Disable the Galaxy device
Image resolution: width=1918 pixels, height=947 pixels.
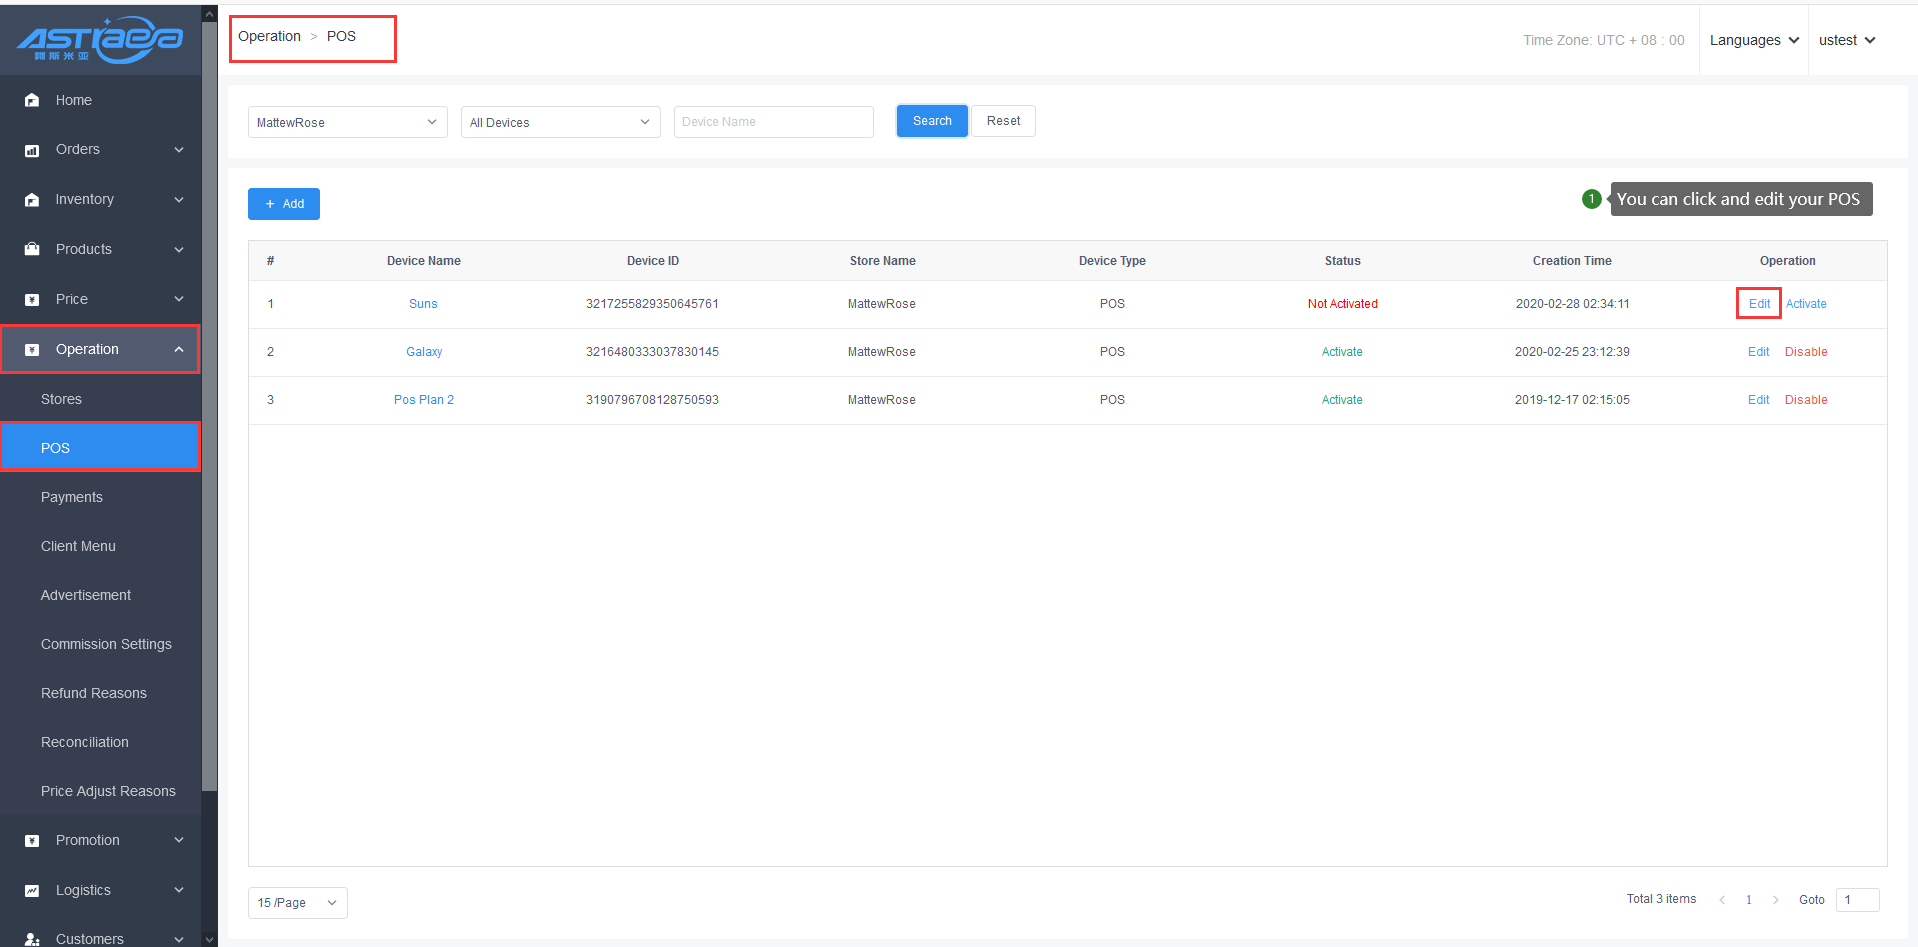pyautogui.click(x=1806, y=352)
